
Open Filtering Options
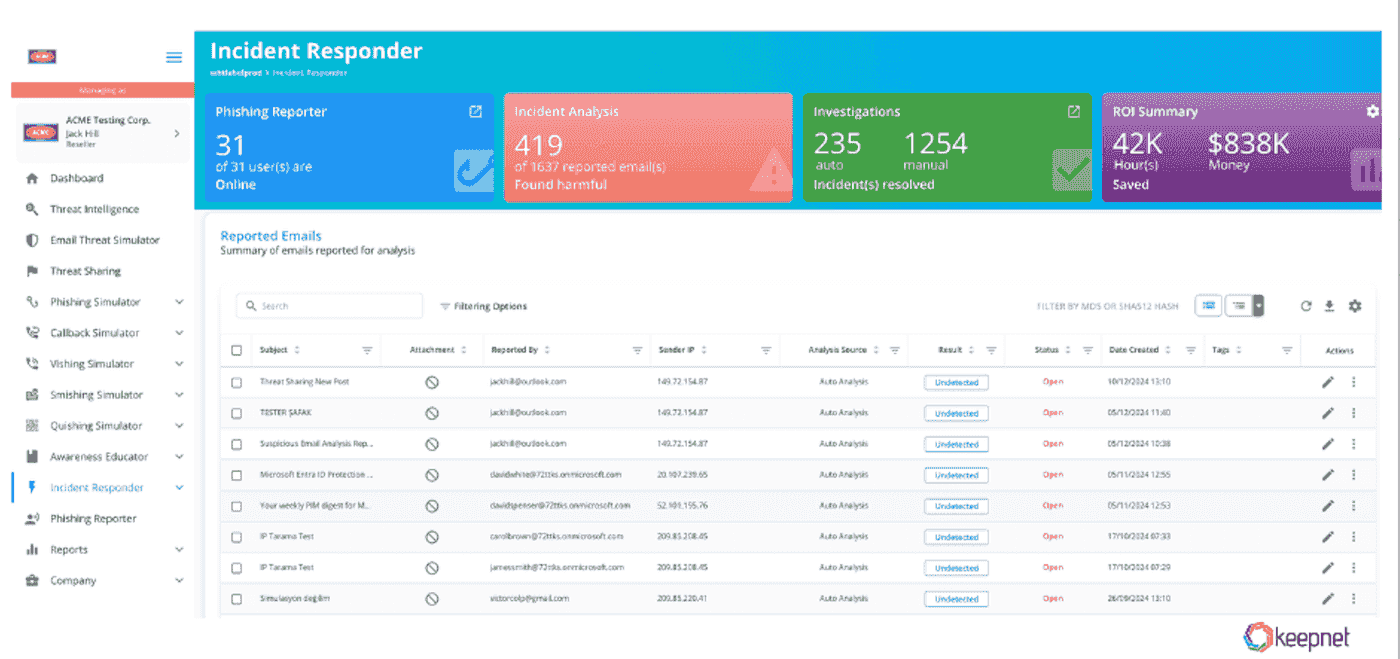click(x=484, y=306)
